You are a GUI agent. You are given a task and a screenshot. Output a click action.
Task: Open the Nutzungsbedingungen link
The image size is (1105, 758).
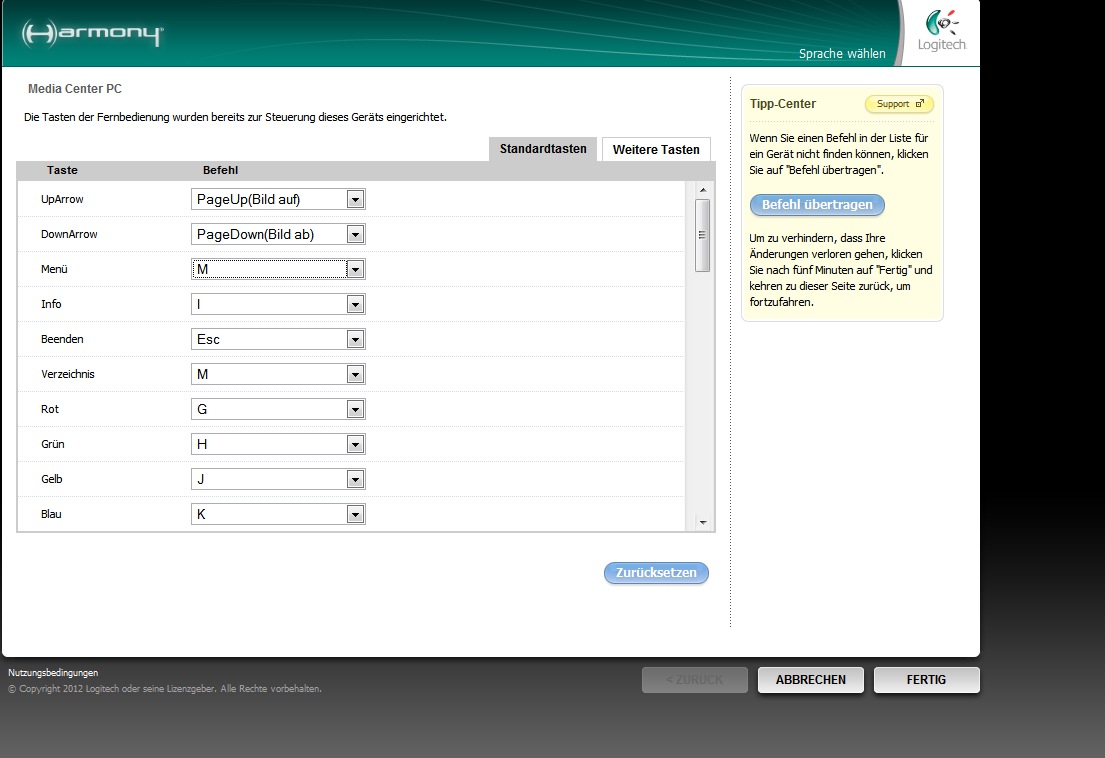coord(53,673)
